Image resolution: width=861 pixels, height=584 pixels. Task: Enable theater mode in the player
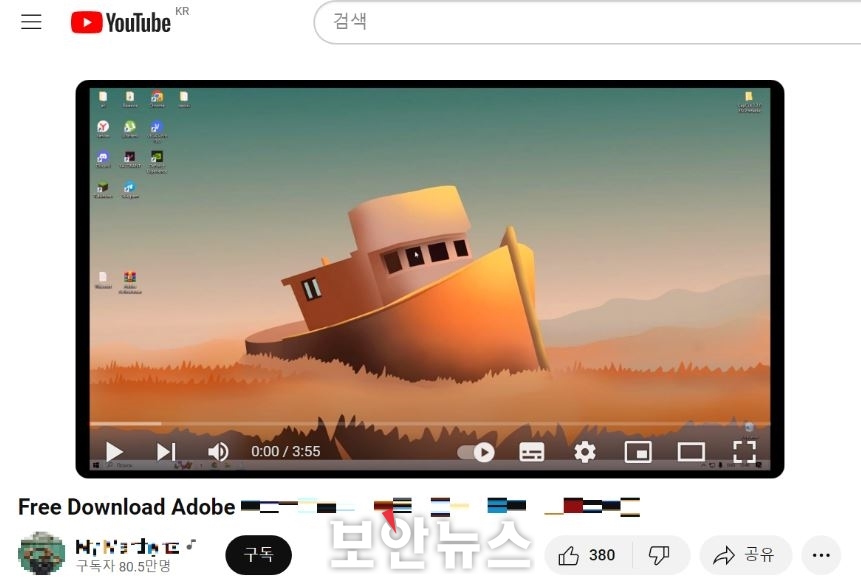[691, 452]
